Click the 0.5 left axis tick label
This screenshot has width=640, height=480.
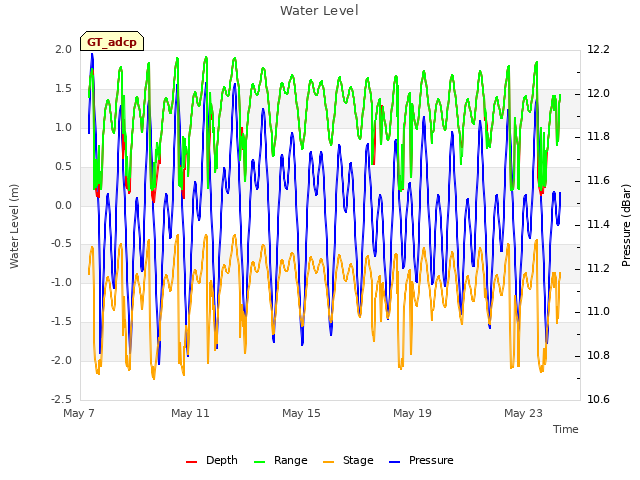click(x=64, y=167)
